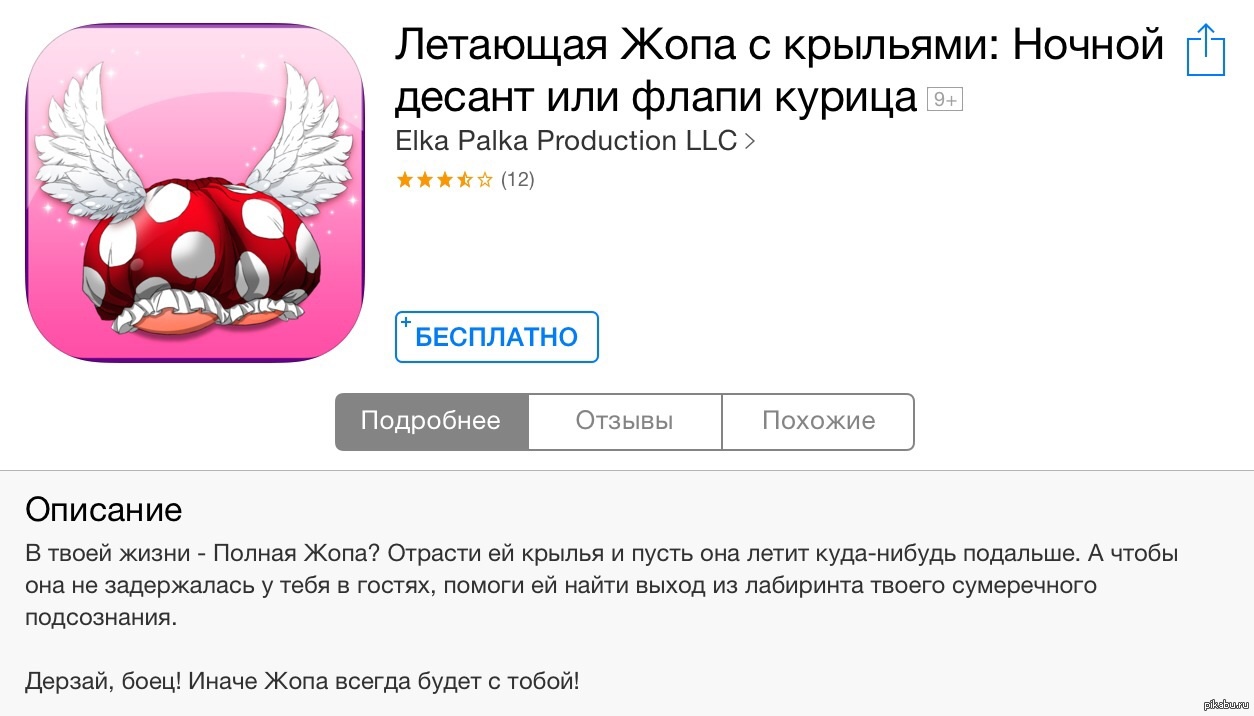Tap the line 'Дерзай, боец!'
The image size is (1254, 716).
(x=302, y=683)
